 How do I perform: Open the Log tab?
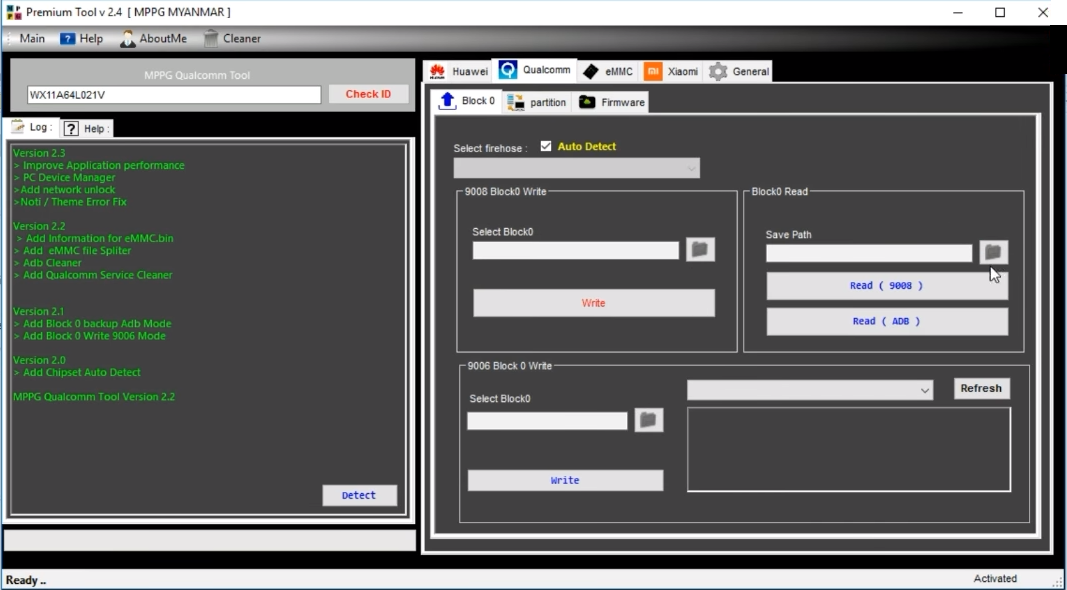coord(31,127)
